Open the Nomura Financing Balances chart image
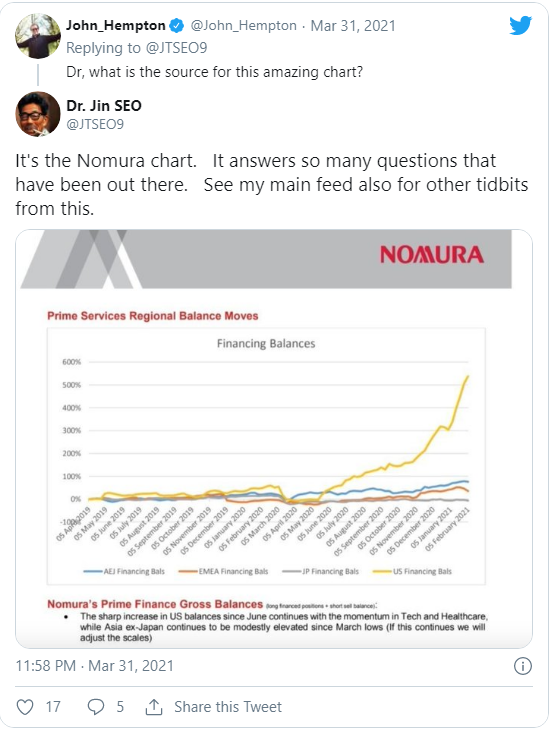The image size is (550, 730). [x=274, y=439]
